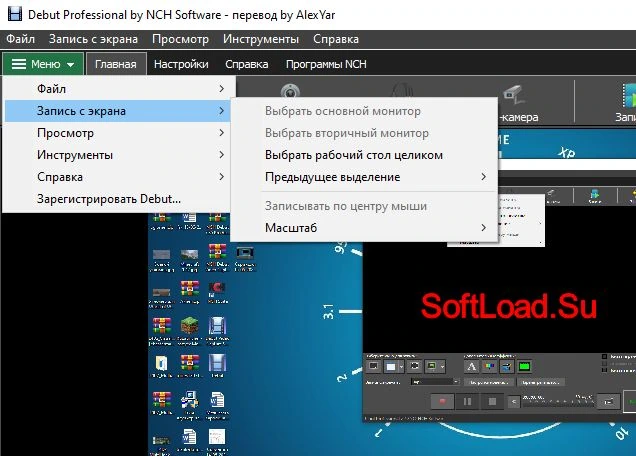Click the monitor-shaped desktop icon in preview
Viewport: 636px width, 456px height.
(245, 253)
